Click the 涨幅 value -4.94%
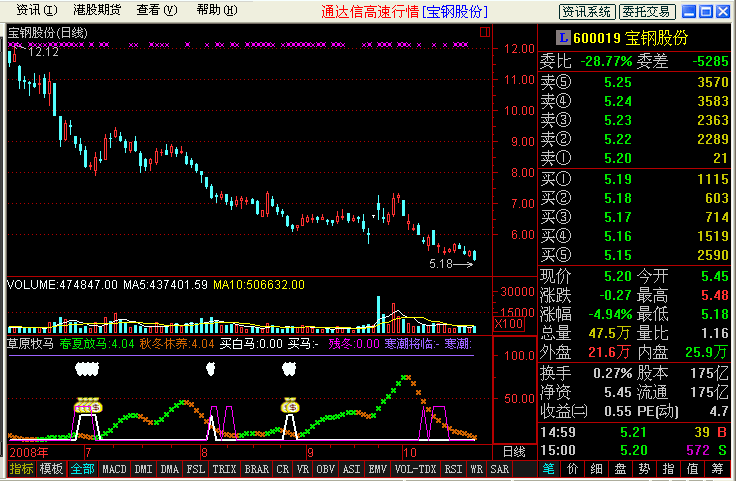The height and width of the screenshot is (481, 736). click(610, 314)
